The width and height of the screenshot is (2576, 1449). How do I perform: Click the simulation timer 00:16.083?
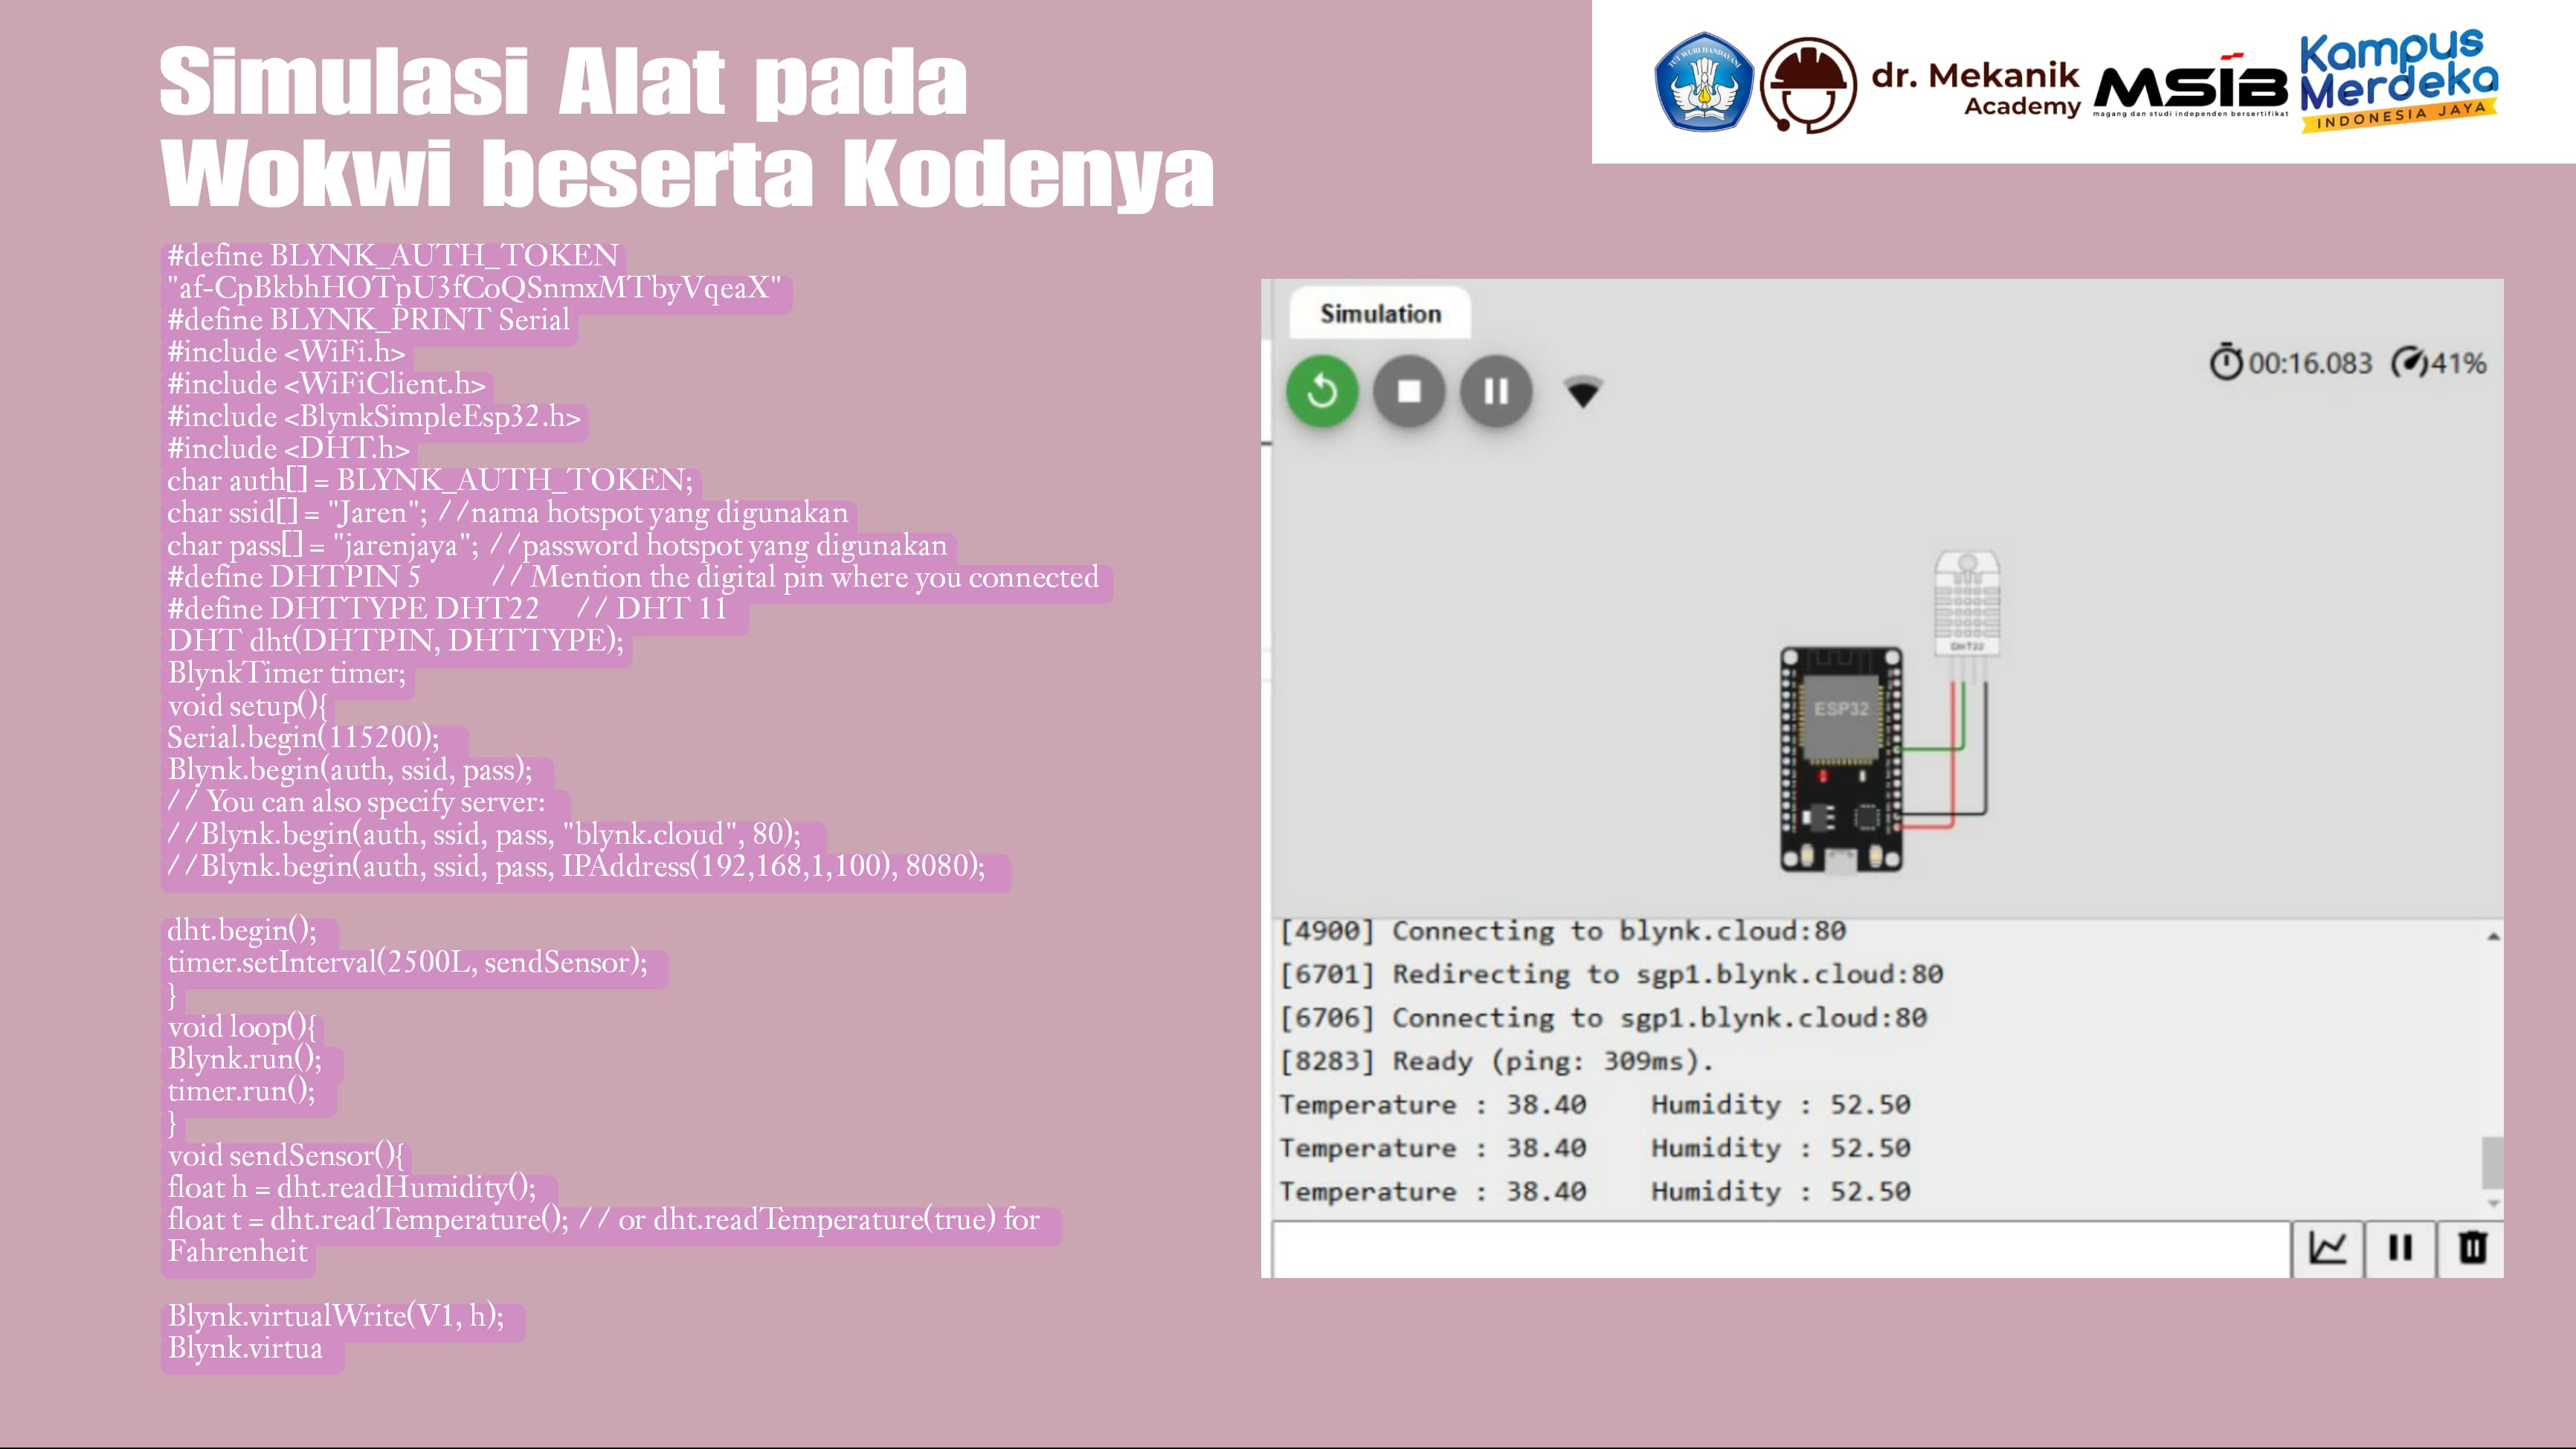tap(2290, 362)
